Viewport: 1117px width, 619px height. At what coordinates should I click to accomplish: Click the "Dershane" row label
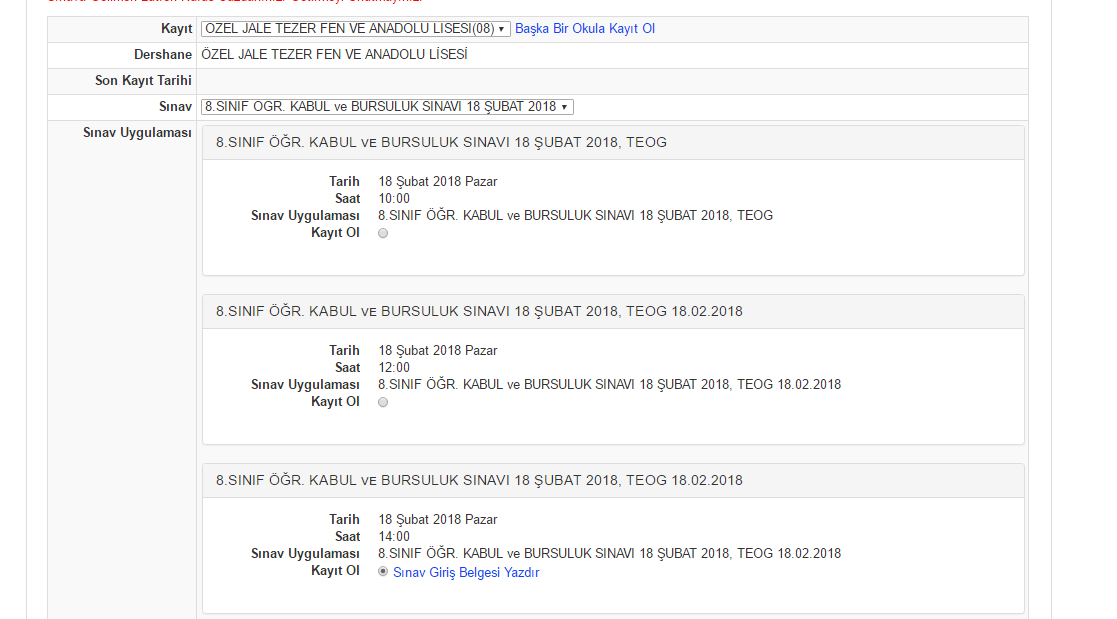(x=163, y=55)
